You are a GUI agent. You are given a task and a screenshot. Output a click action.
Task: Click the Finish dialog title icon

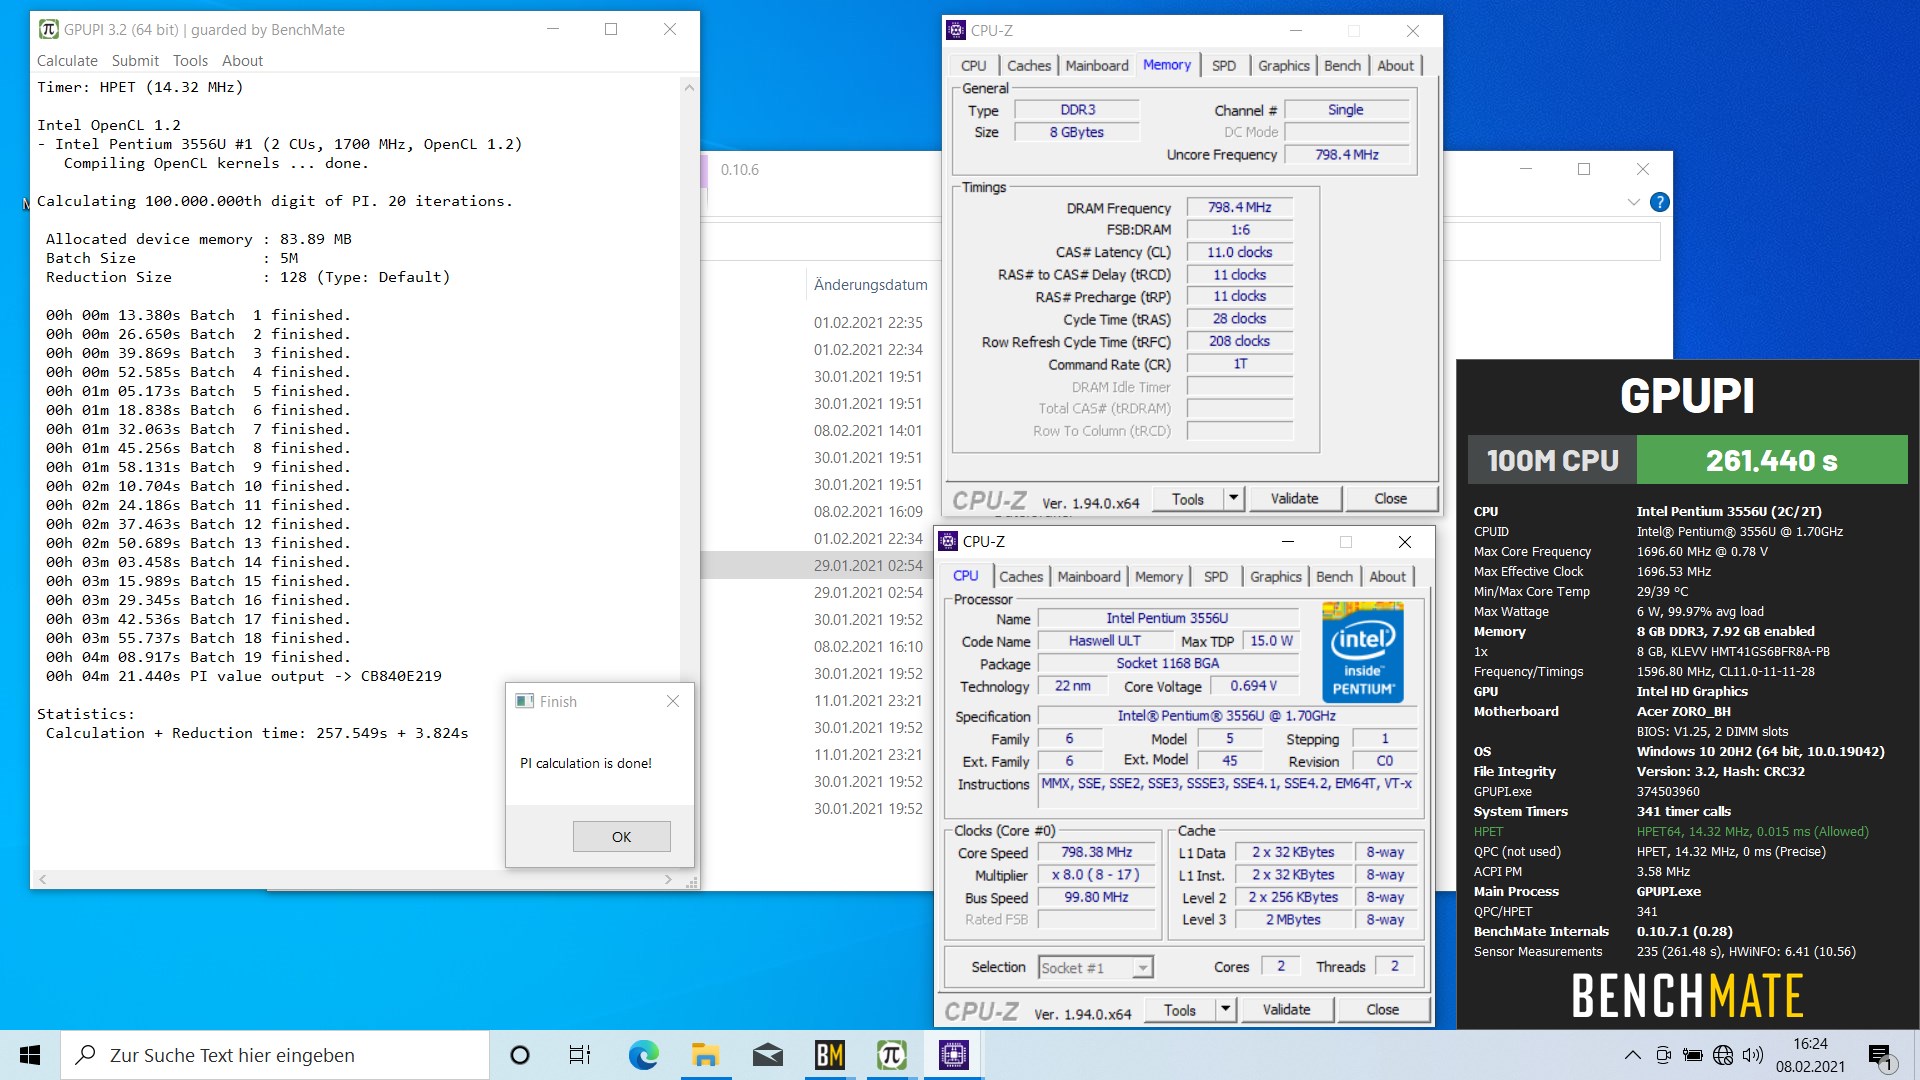(x=524, y=701)
